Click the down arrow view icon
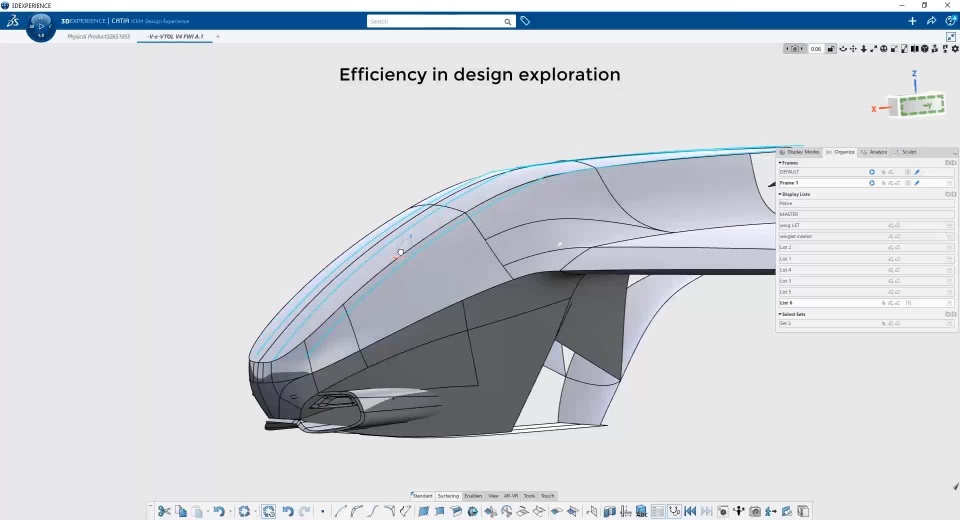The height and width of the screenshot is (520, 960). pos(863,49)
